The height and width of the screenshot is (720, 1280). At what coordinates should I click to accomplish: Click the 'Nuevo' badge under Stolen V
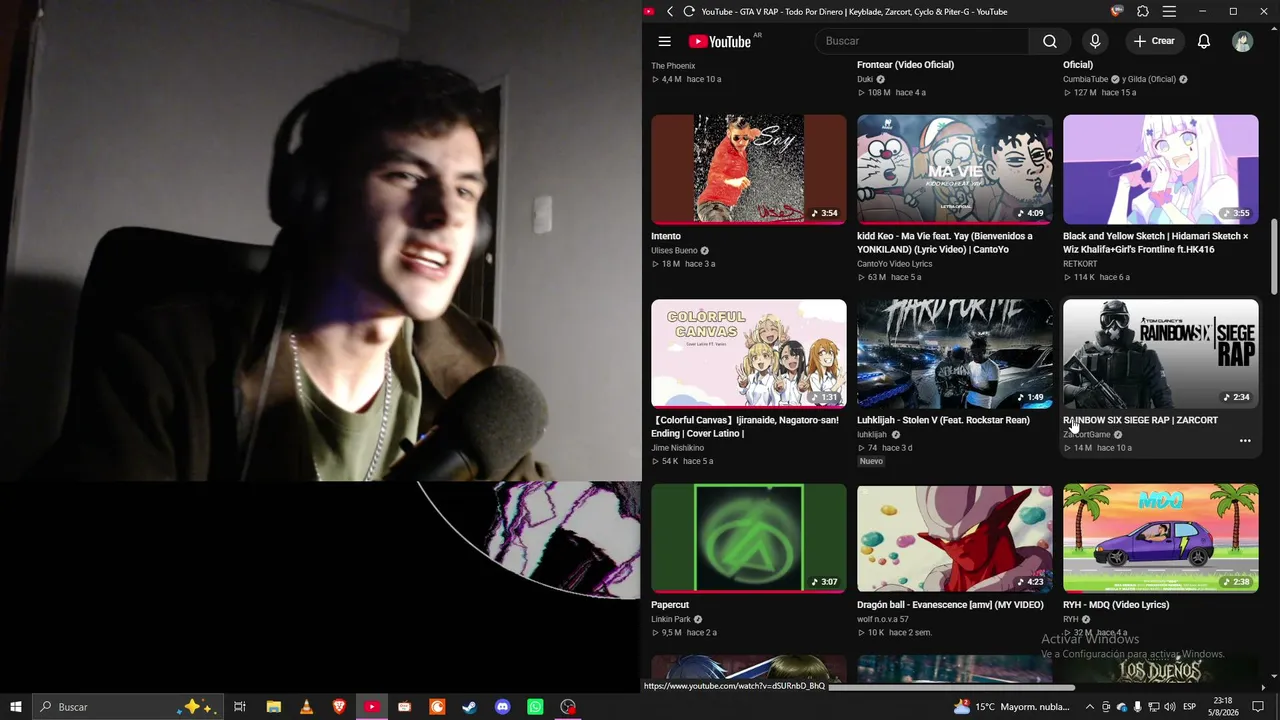(871, 461)
